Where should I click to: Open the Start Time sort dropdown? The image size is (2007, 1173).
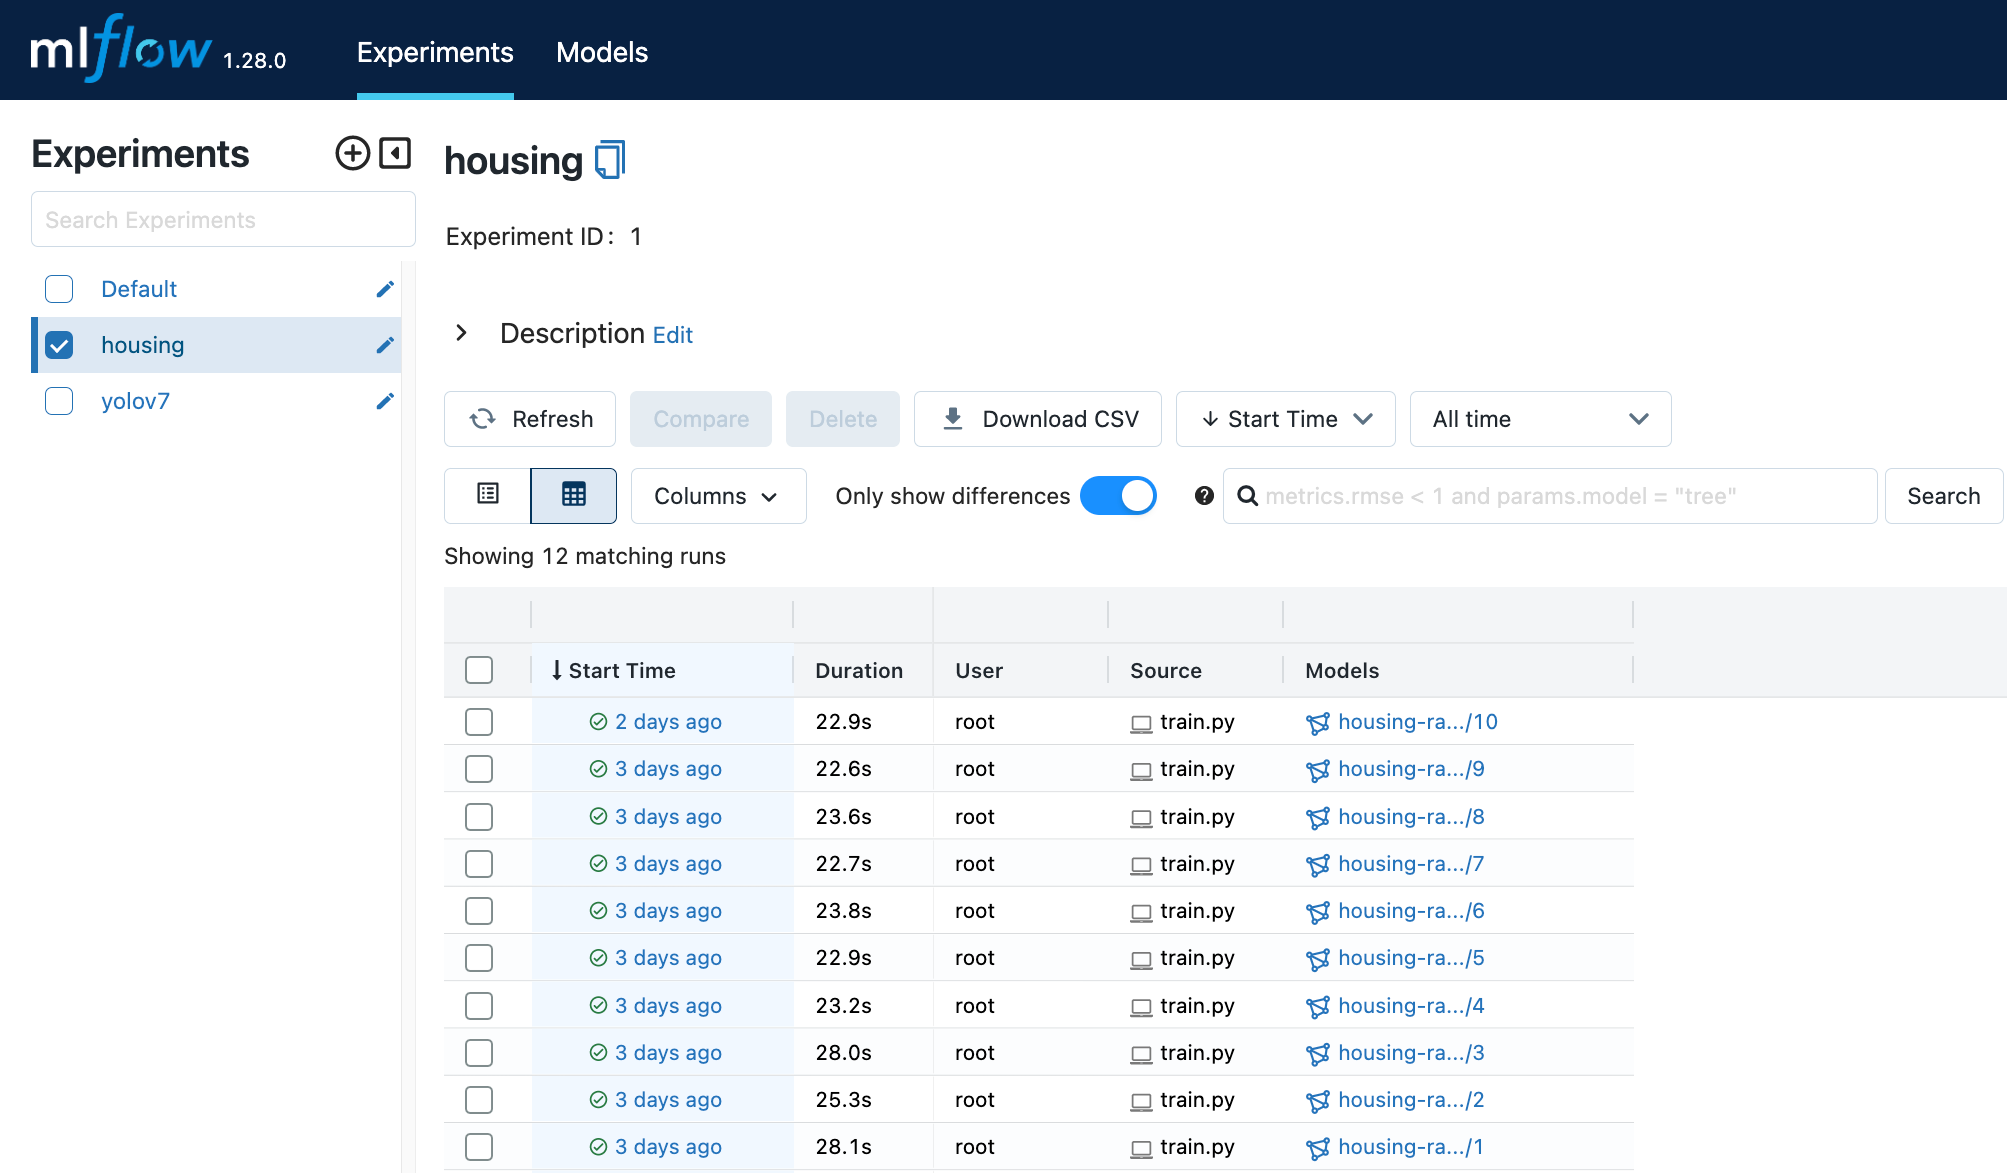point(1285,419)
